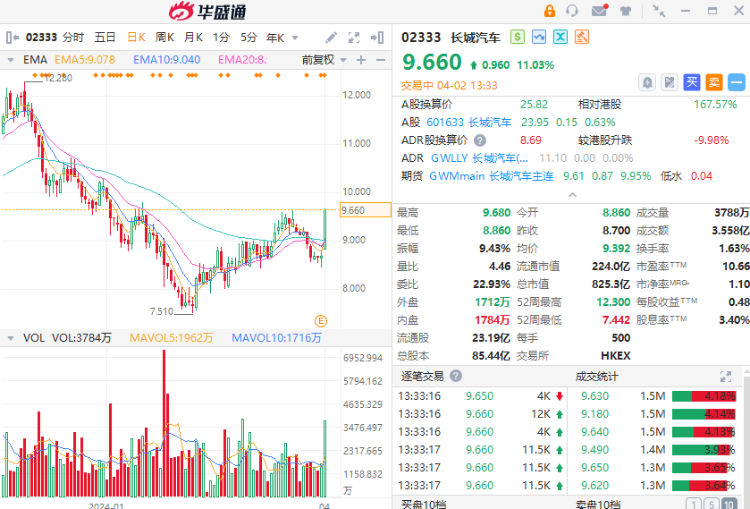Open help icon next to ADR股换算价

[x=480, y=140]
